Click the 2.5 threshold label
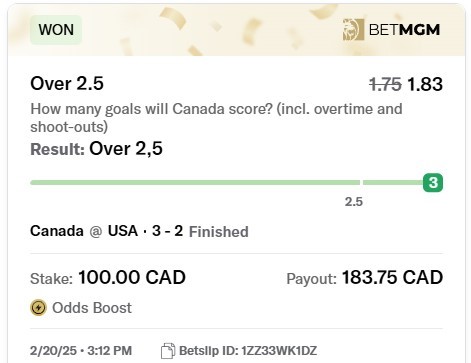Viewport: 471px width, 363px height. (x=354, y=202)
